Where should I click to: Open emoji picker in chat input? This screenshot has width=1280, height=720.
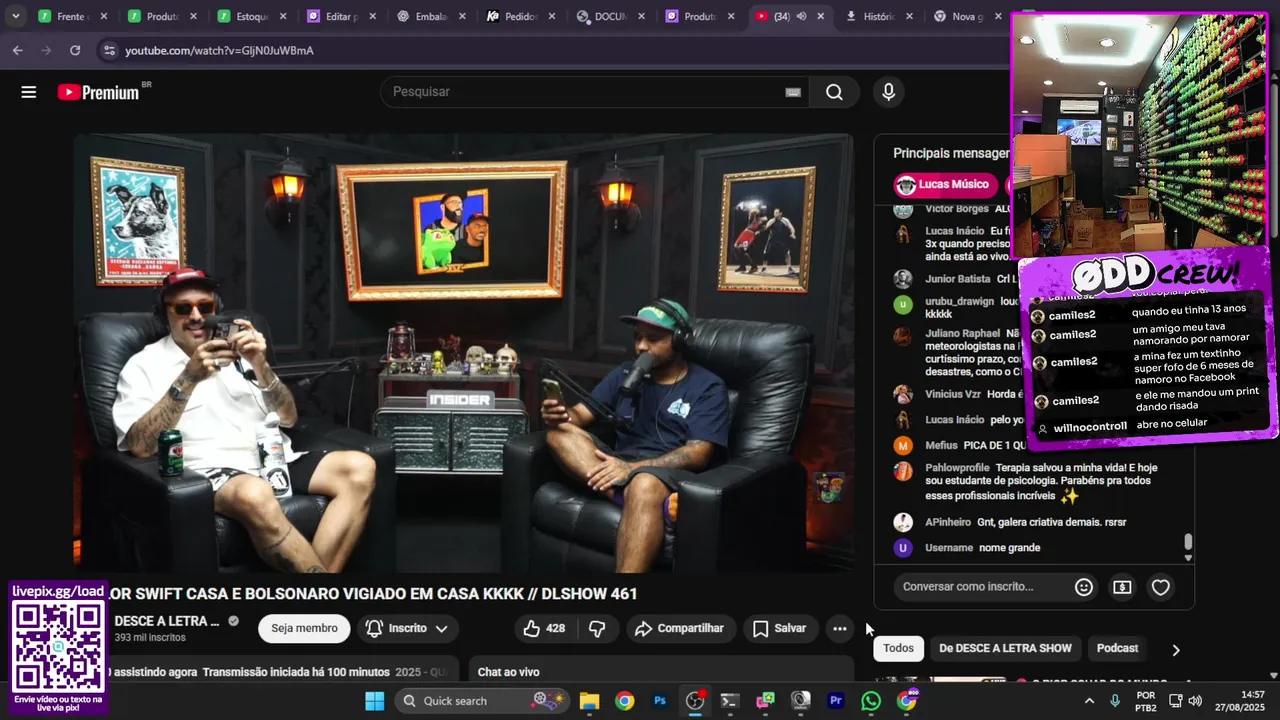[x=1083, y=587]
